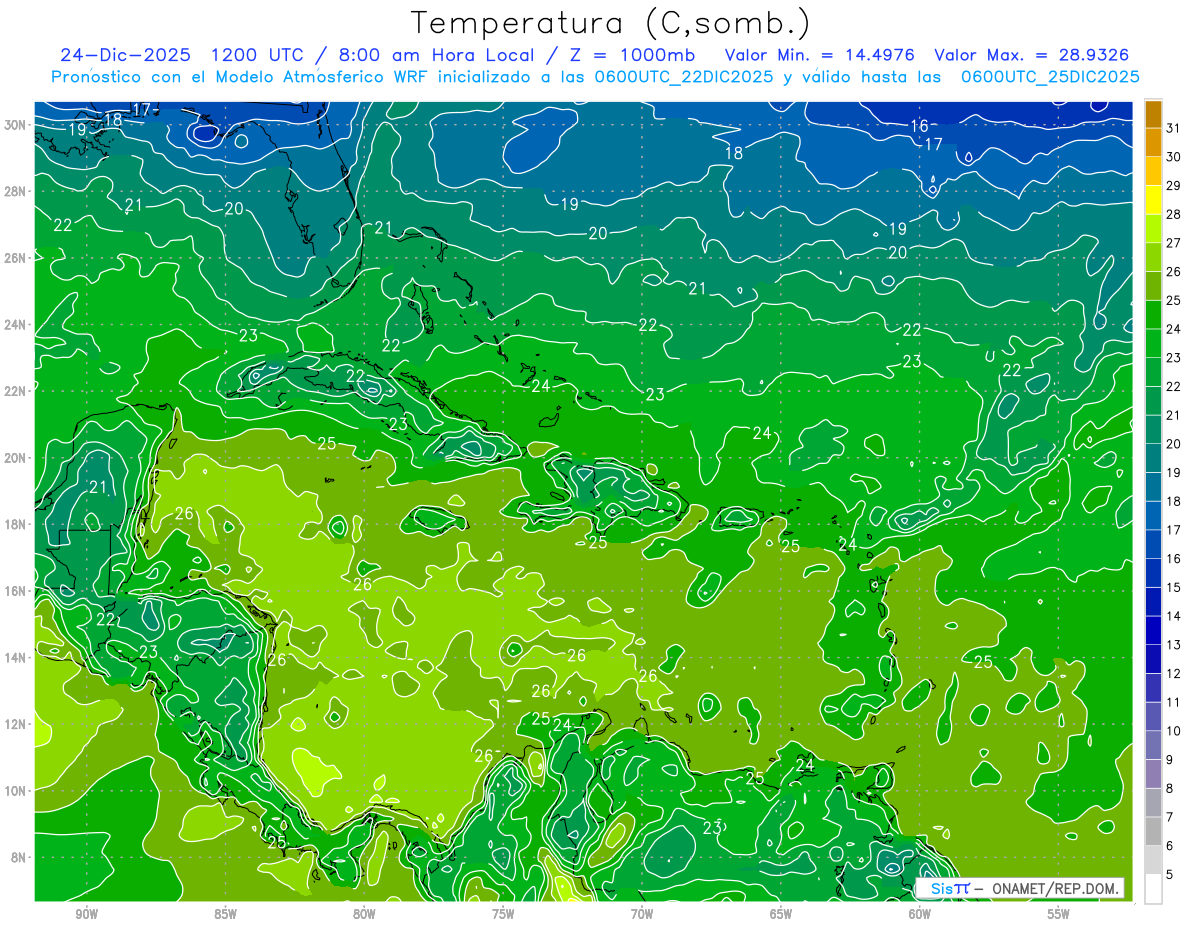Click the "9" label on the color scale

1170,760
